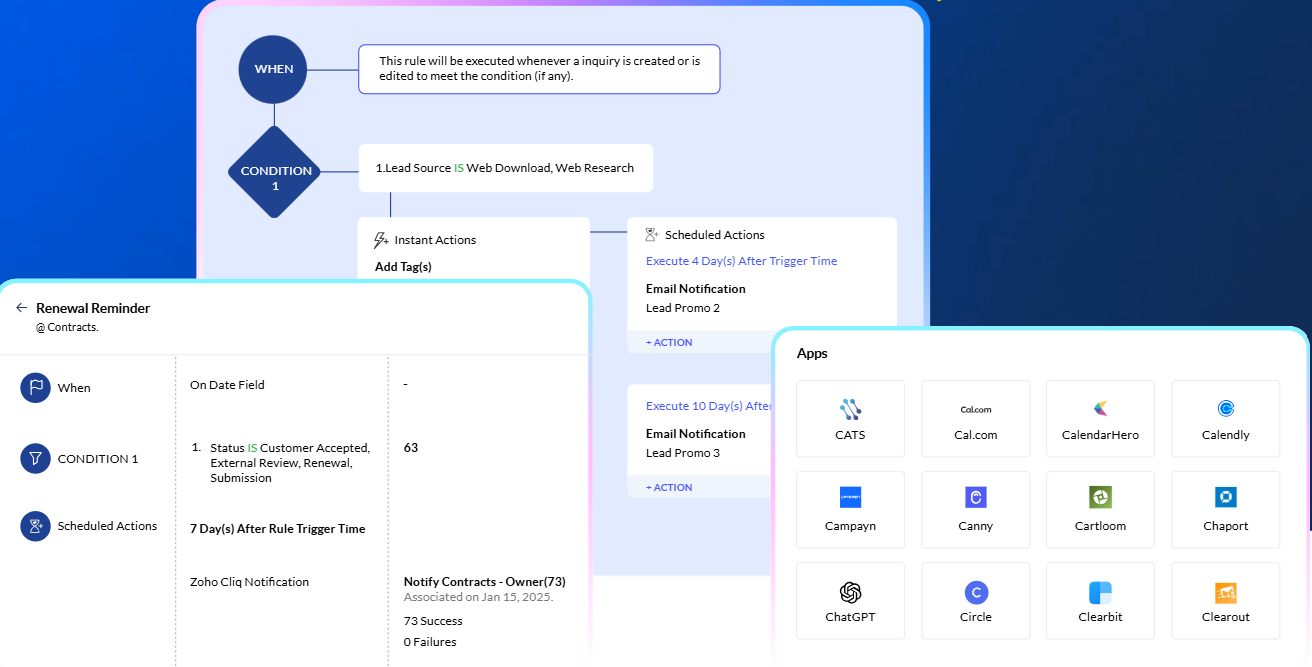Click Associated on Jan 15, 2025 text
The width and height of the screenshot is (1312, 667).
pos(479,597)
